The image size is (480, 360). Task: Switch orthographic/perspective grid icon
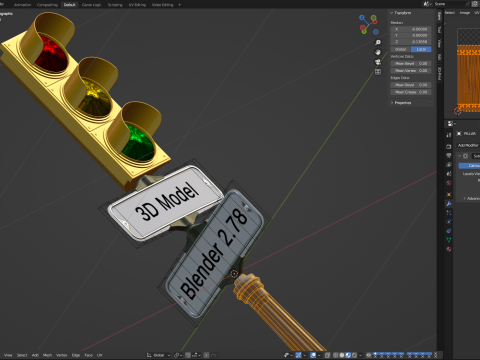tap(378, 72)
